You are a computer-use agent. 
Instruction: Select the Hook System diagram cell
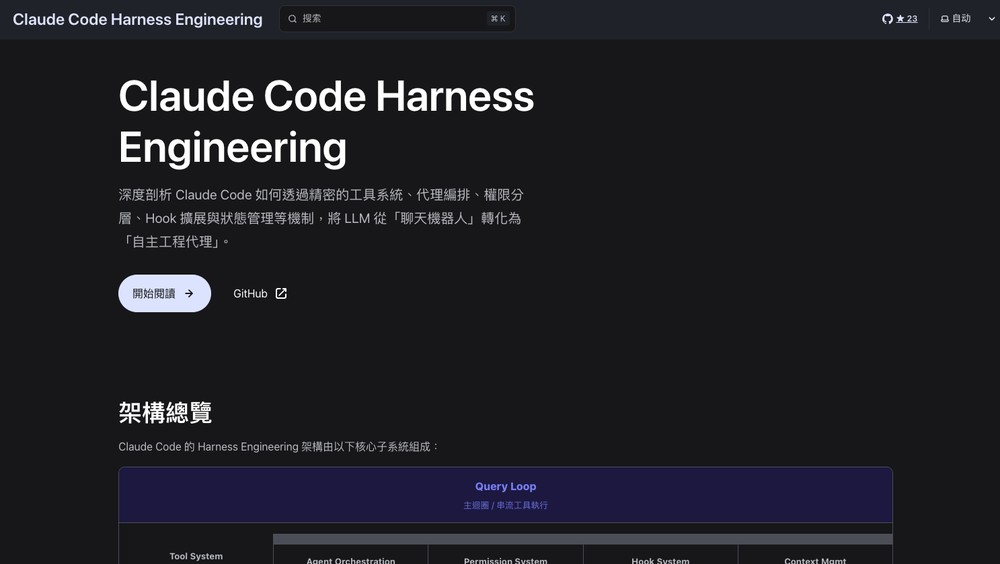pyautogui.click(x=660, y=555)
